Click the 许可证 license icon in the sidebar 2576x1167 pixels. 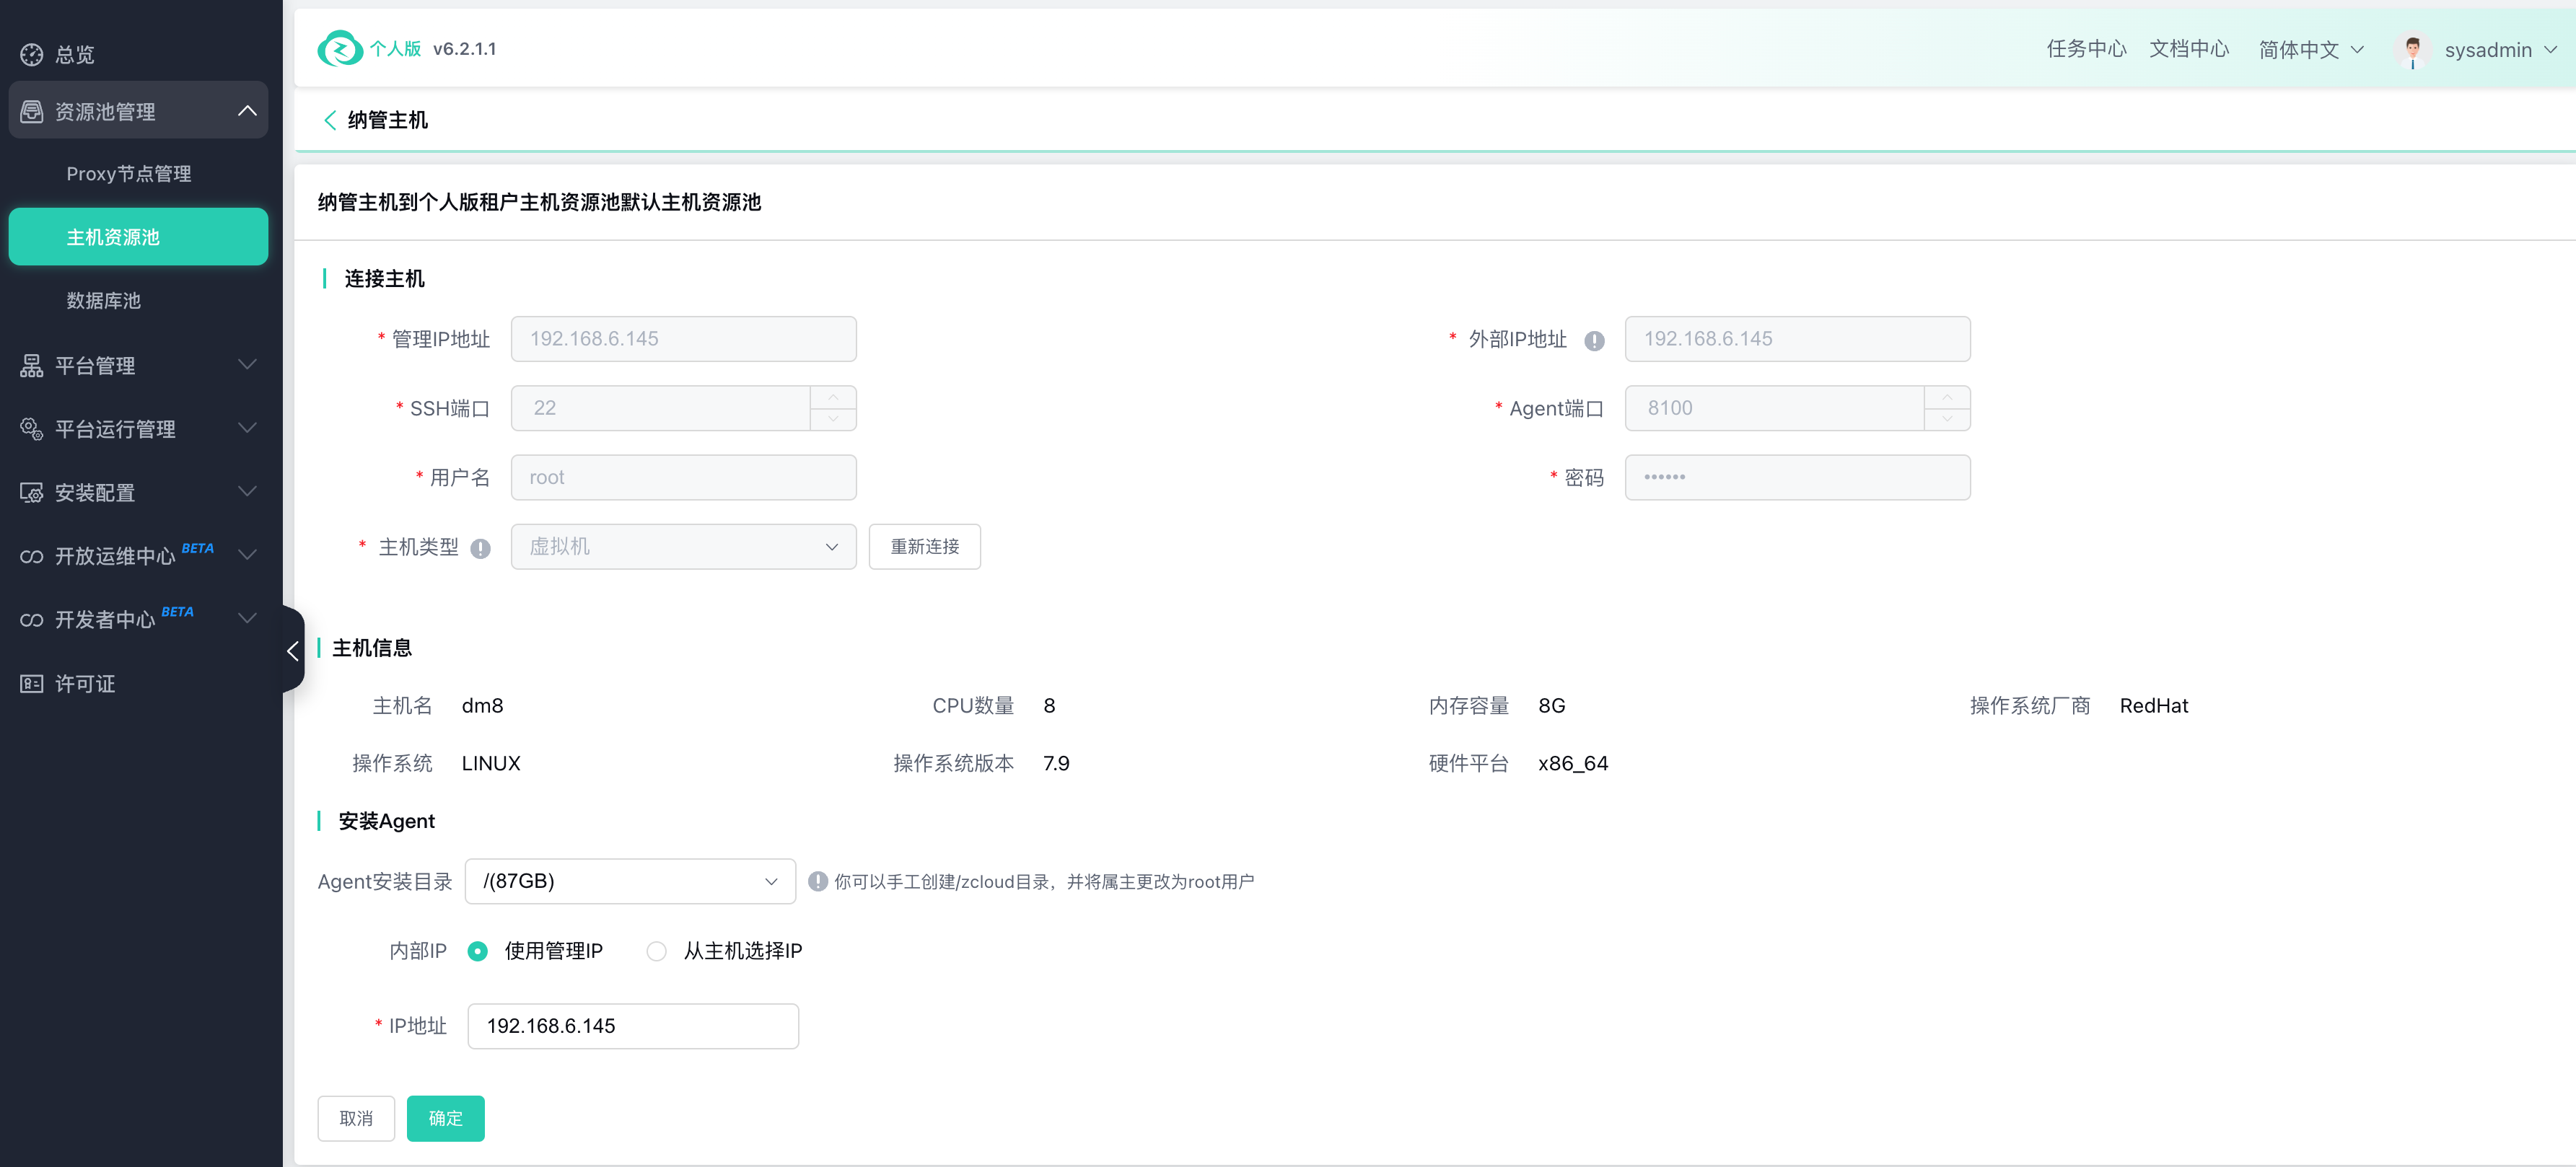pyautogui.click(x=32, y=683)
